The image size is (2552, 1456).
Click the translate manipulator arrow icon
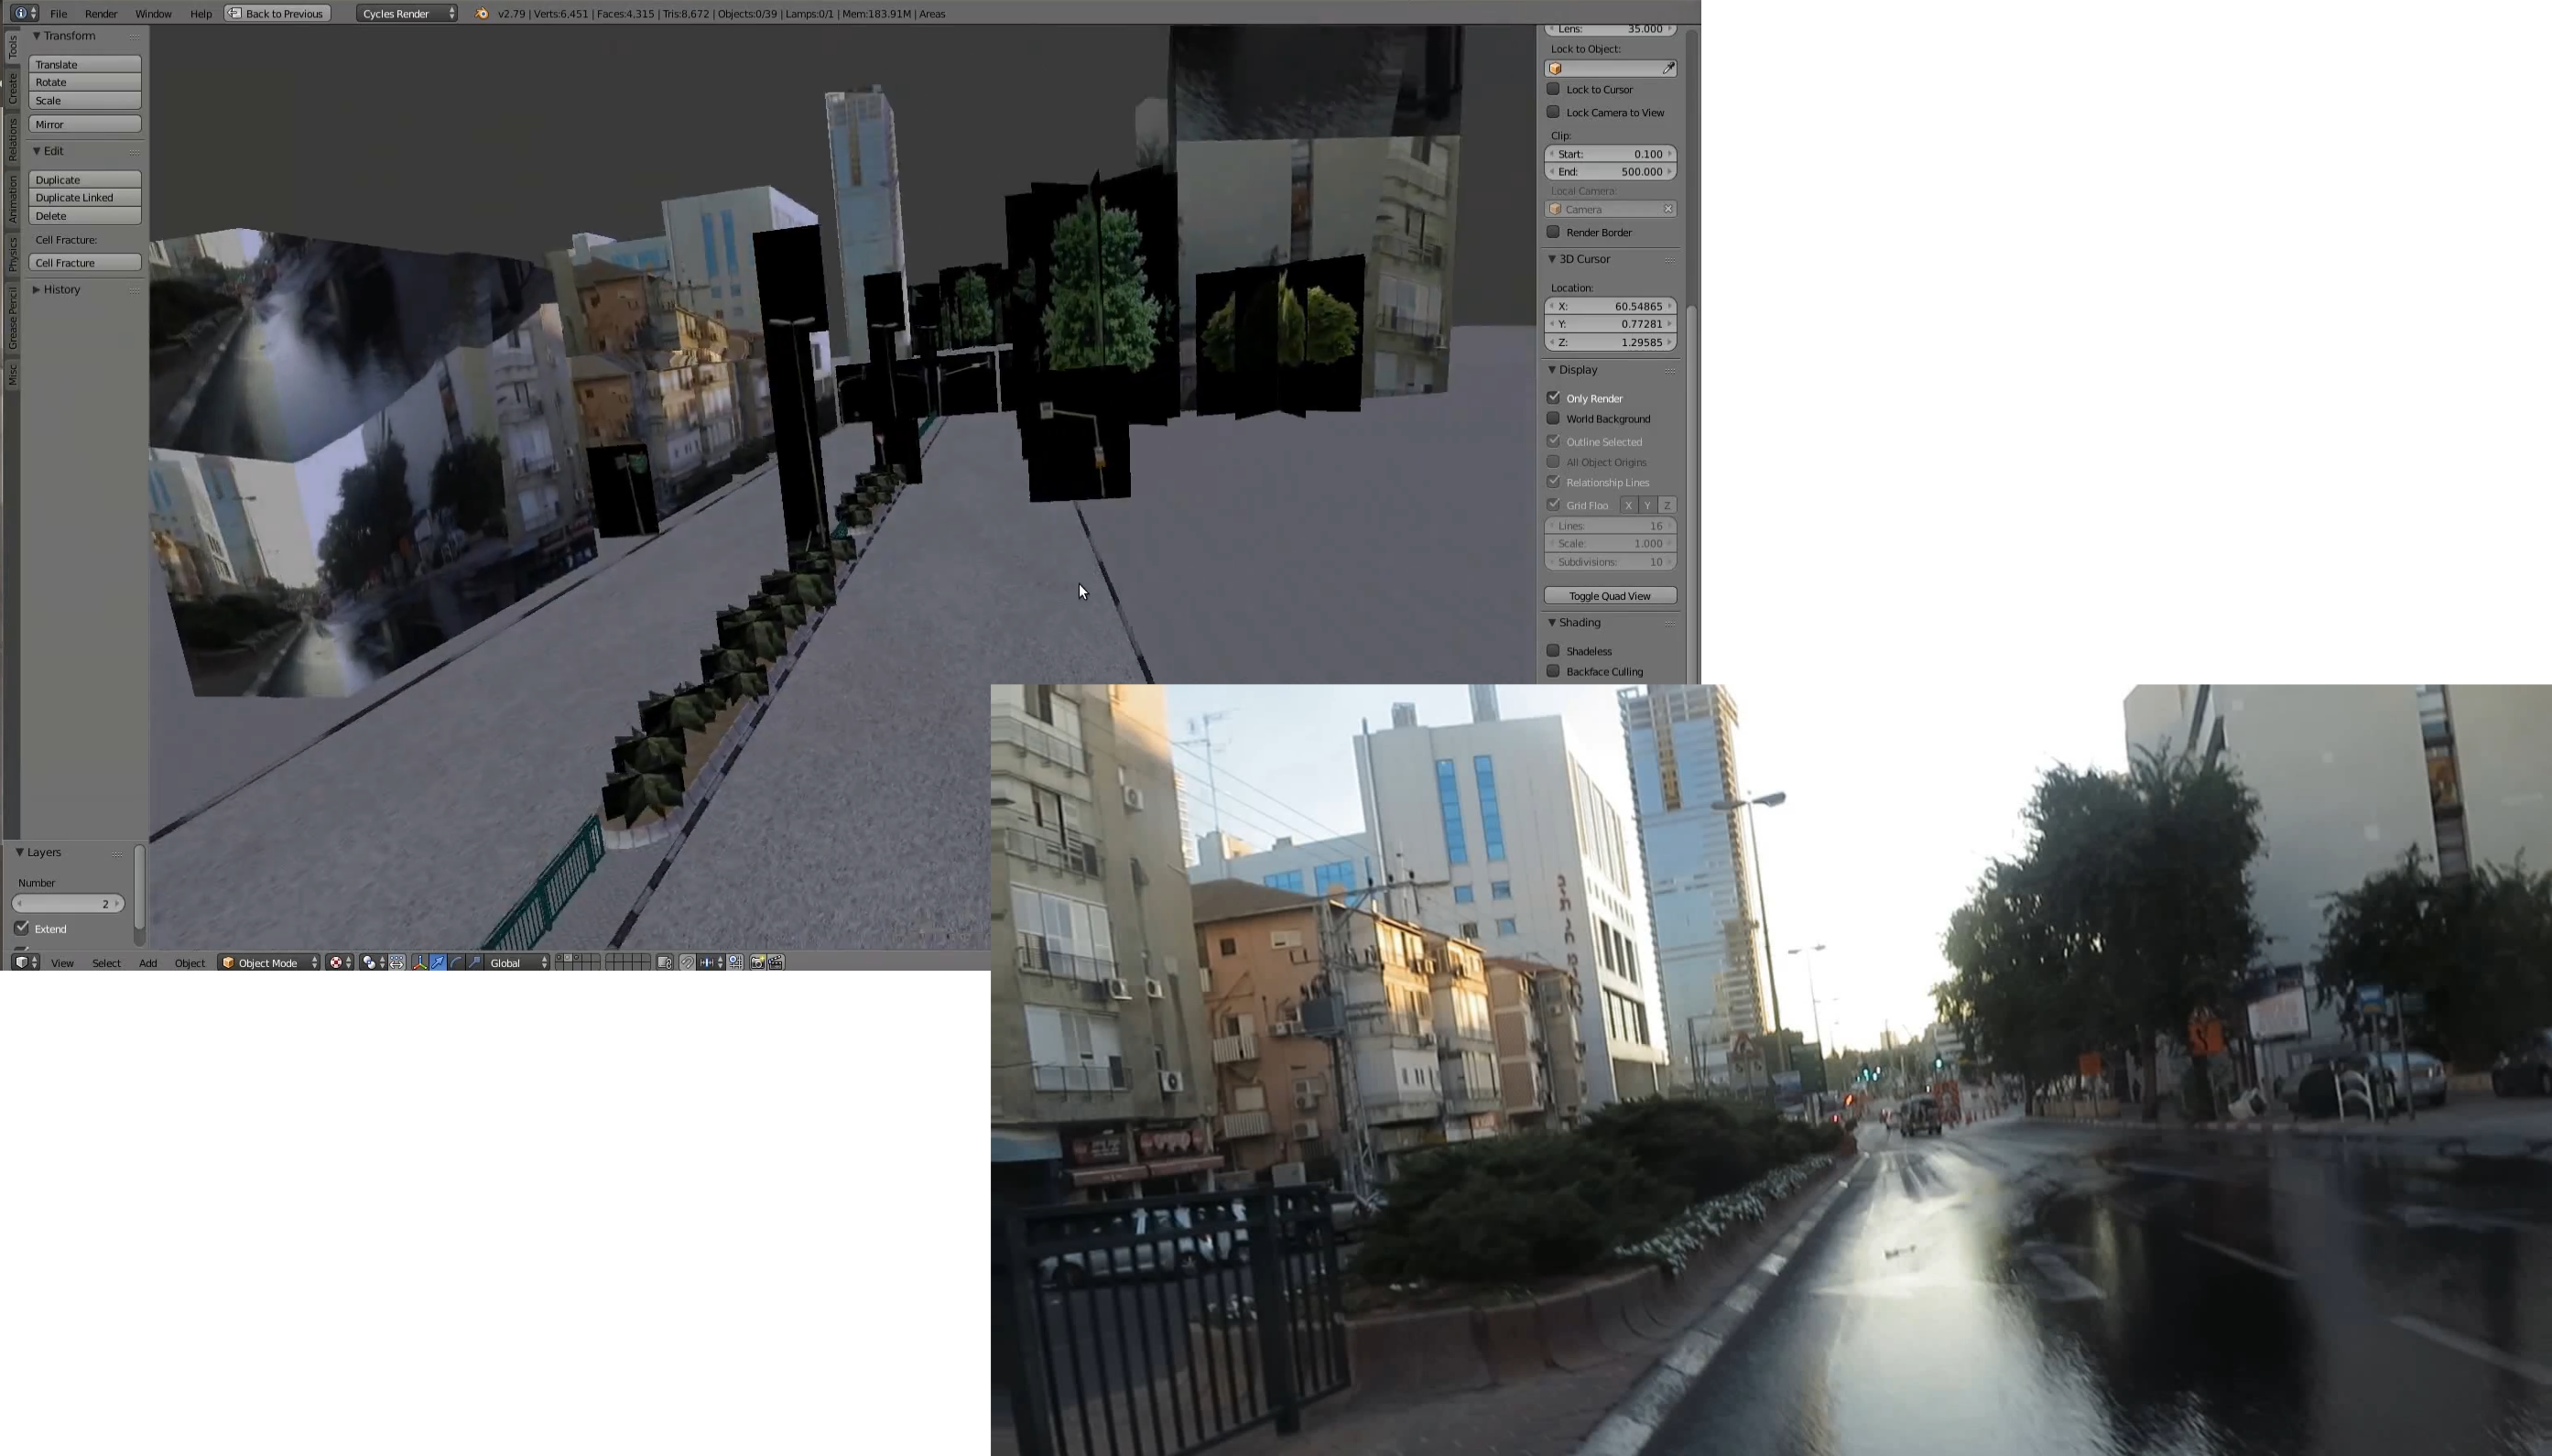pyautogui.click(x=438, y=963)
